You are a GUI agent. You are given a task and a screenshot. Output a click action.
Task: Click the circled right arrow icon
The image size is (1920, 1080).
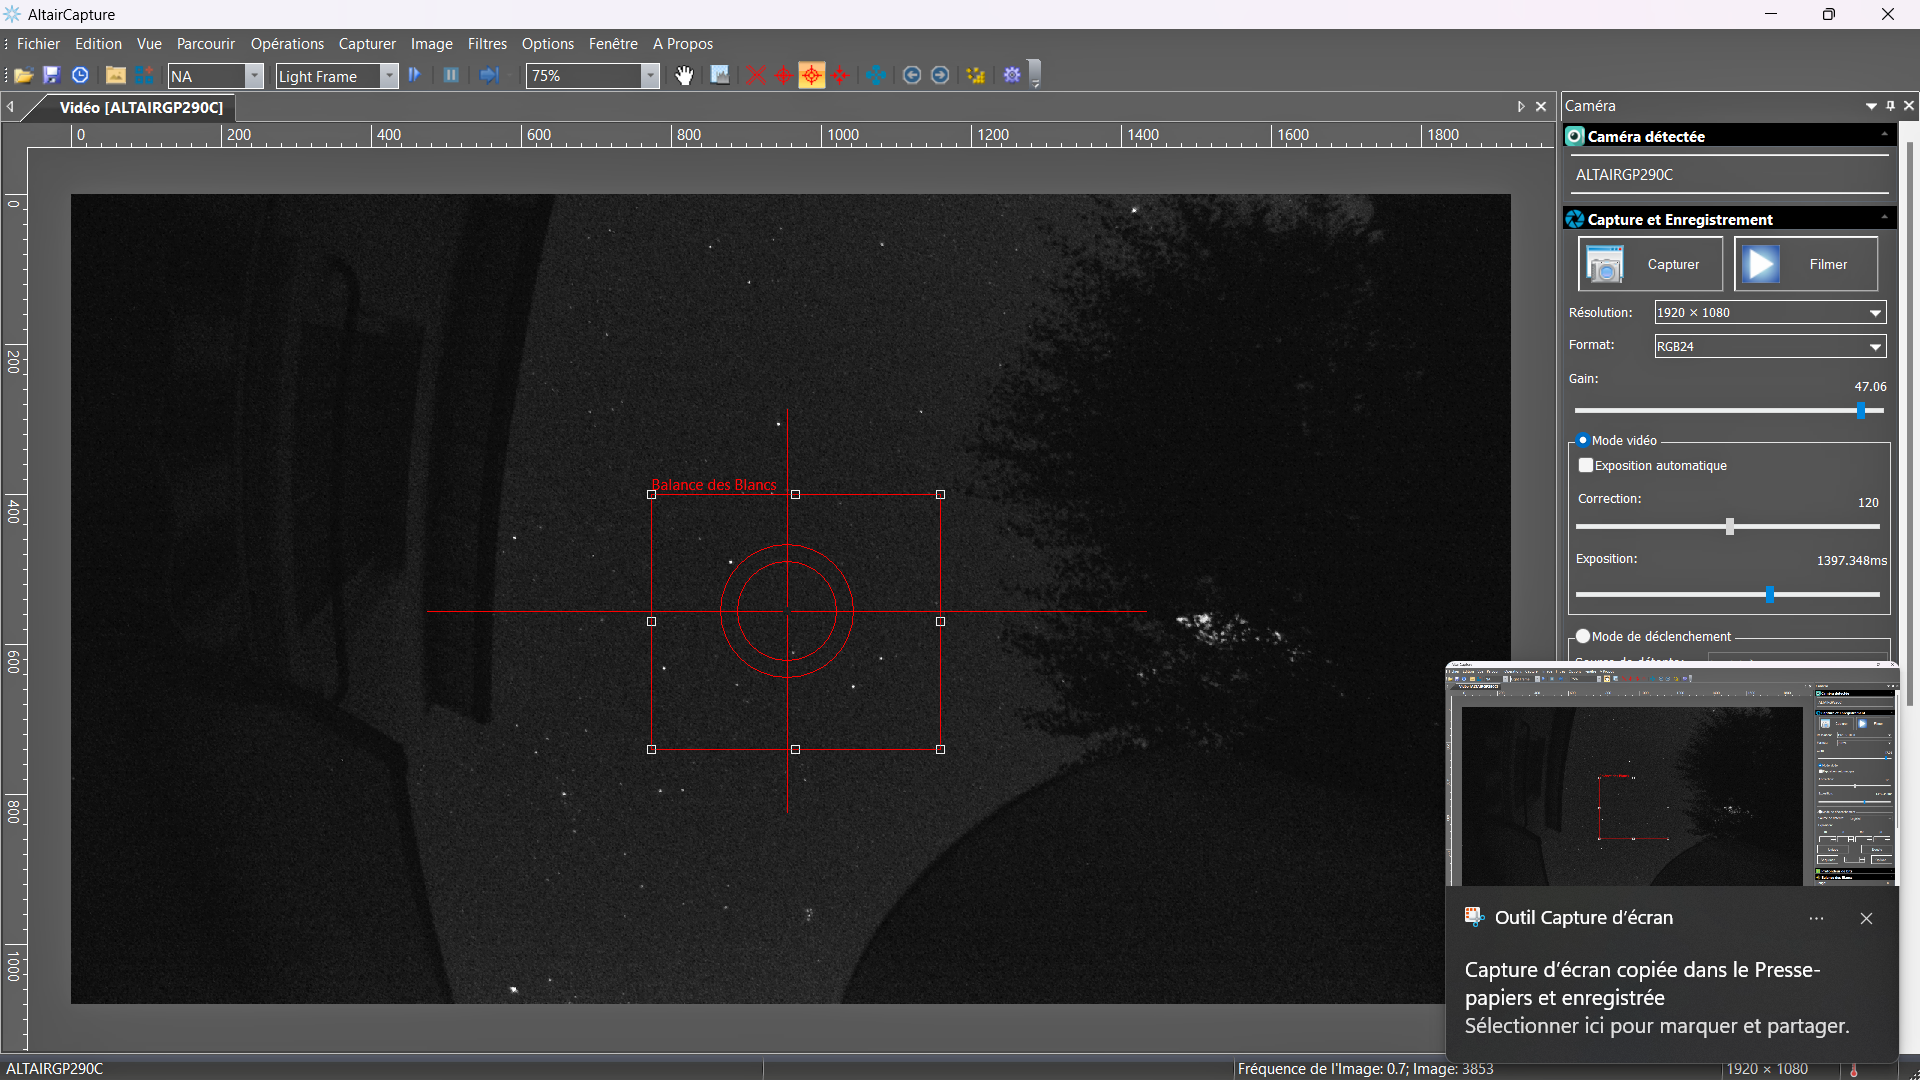tap(940, 76)
